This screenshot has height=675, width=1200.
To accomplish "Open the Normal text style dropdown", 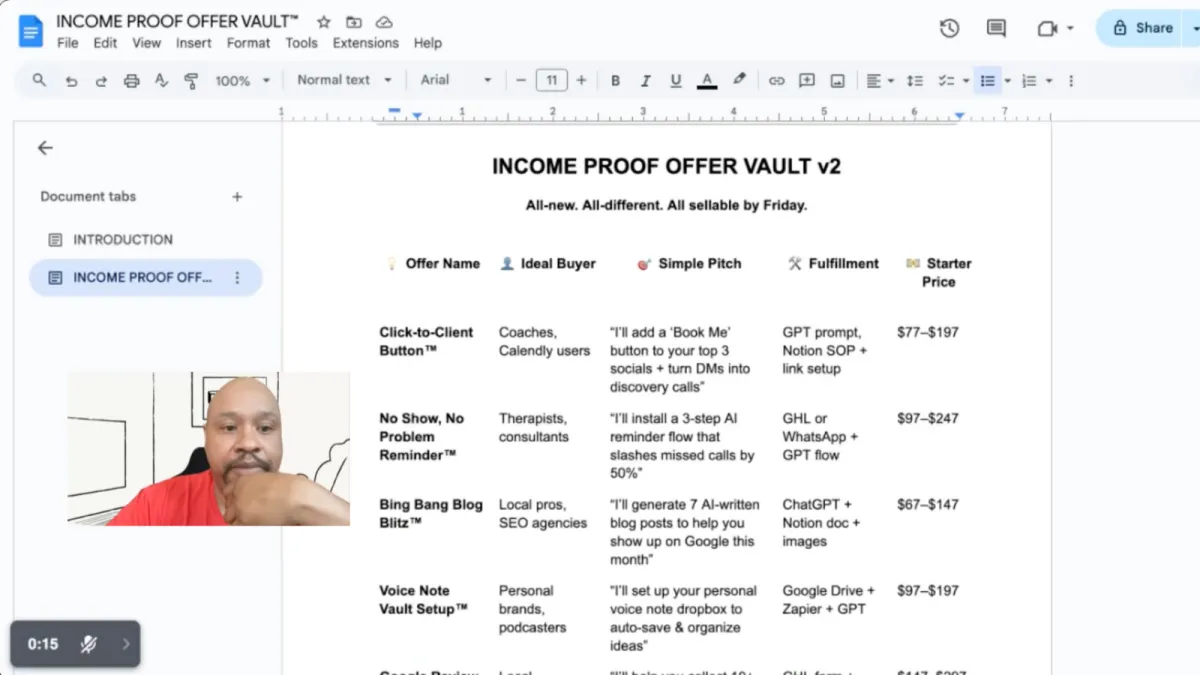I will (344, 80).
